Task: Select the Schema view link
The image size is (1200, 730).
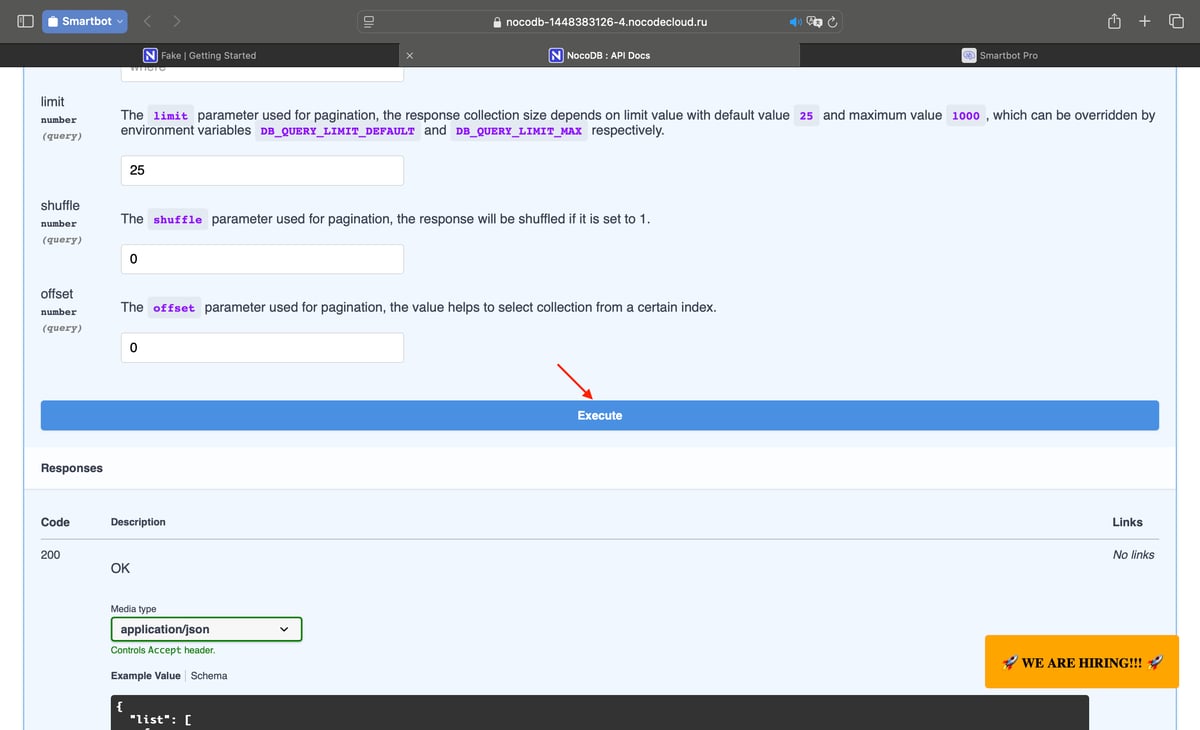Action: pos(209,676)
